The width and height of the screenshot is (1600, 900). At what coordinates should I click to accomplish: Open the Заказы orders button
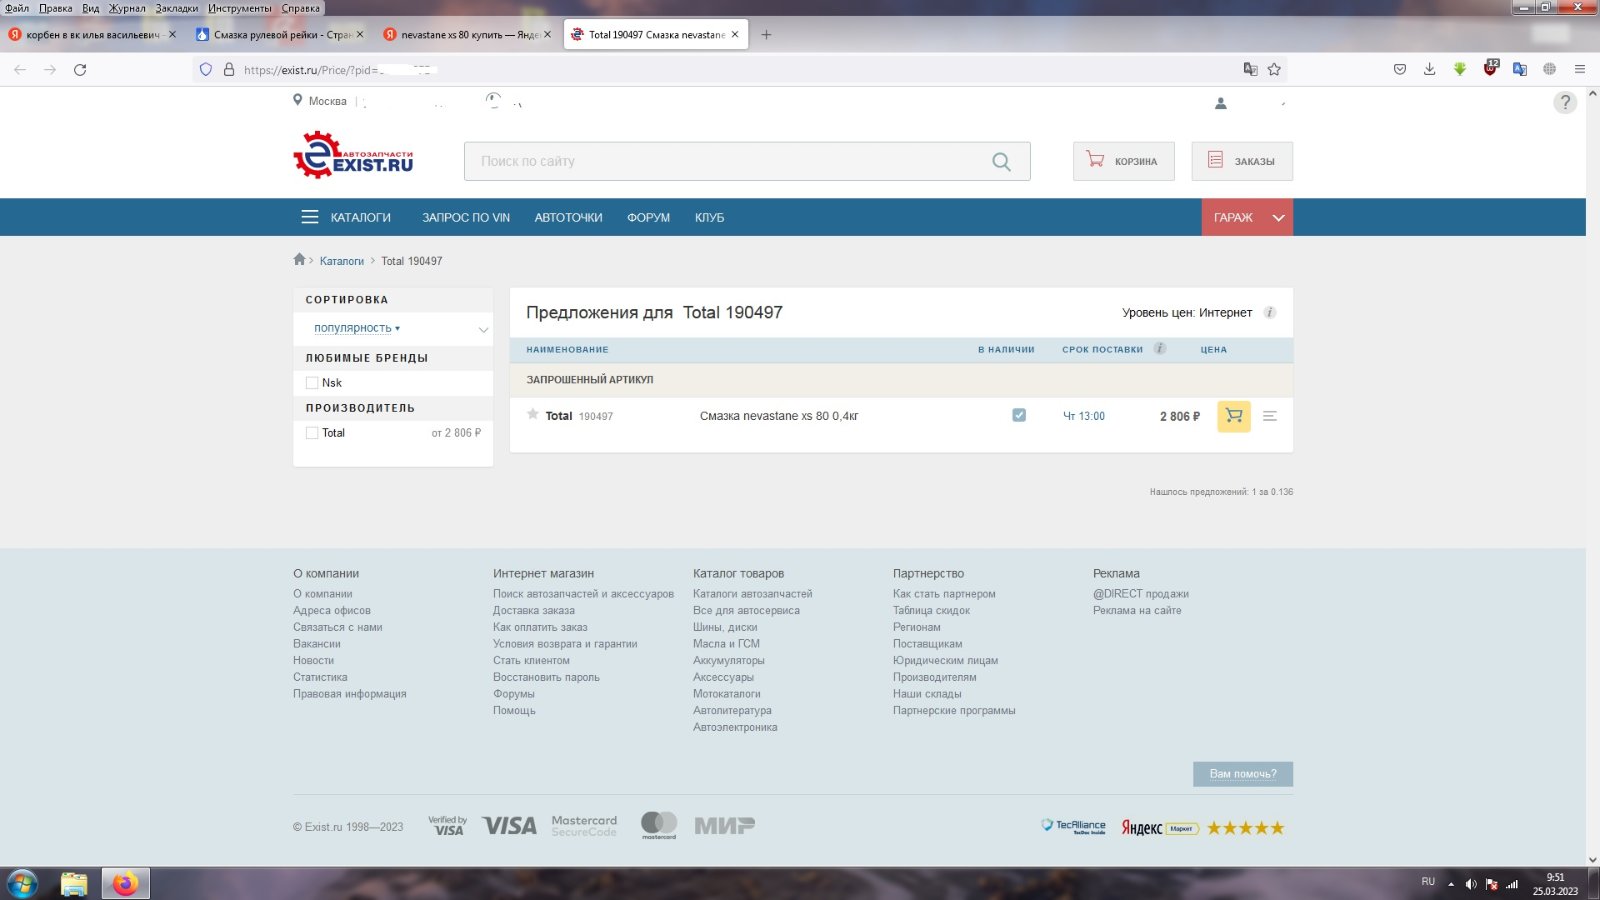coord(1242,161)
